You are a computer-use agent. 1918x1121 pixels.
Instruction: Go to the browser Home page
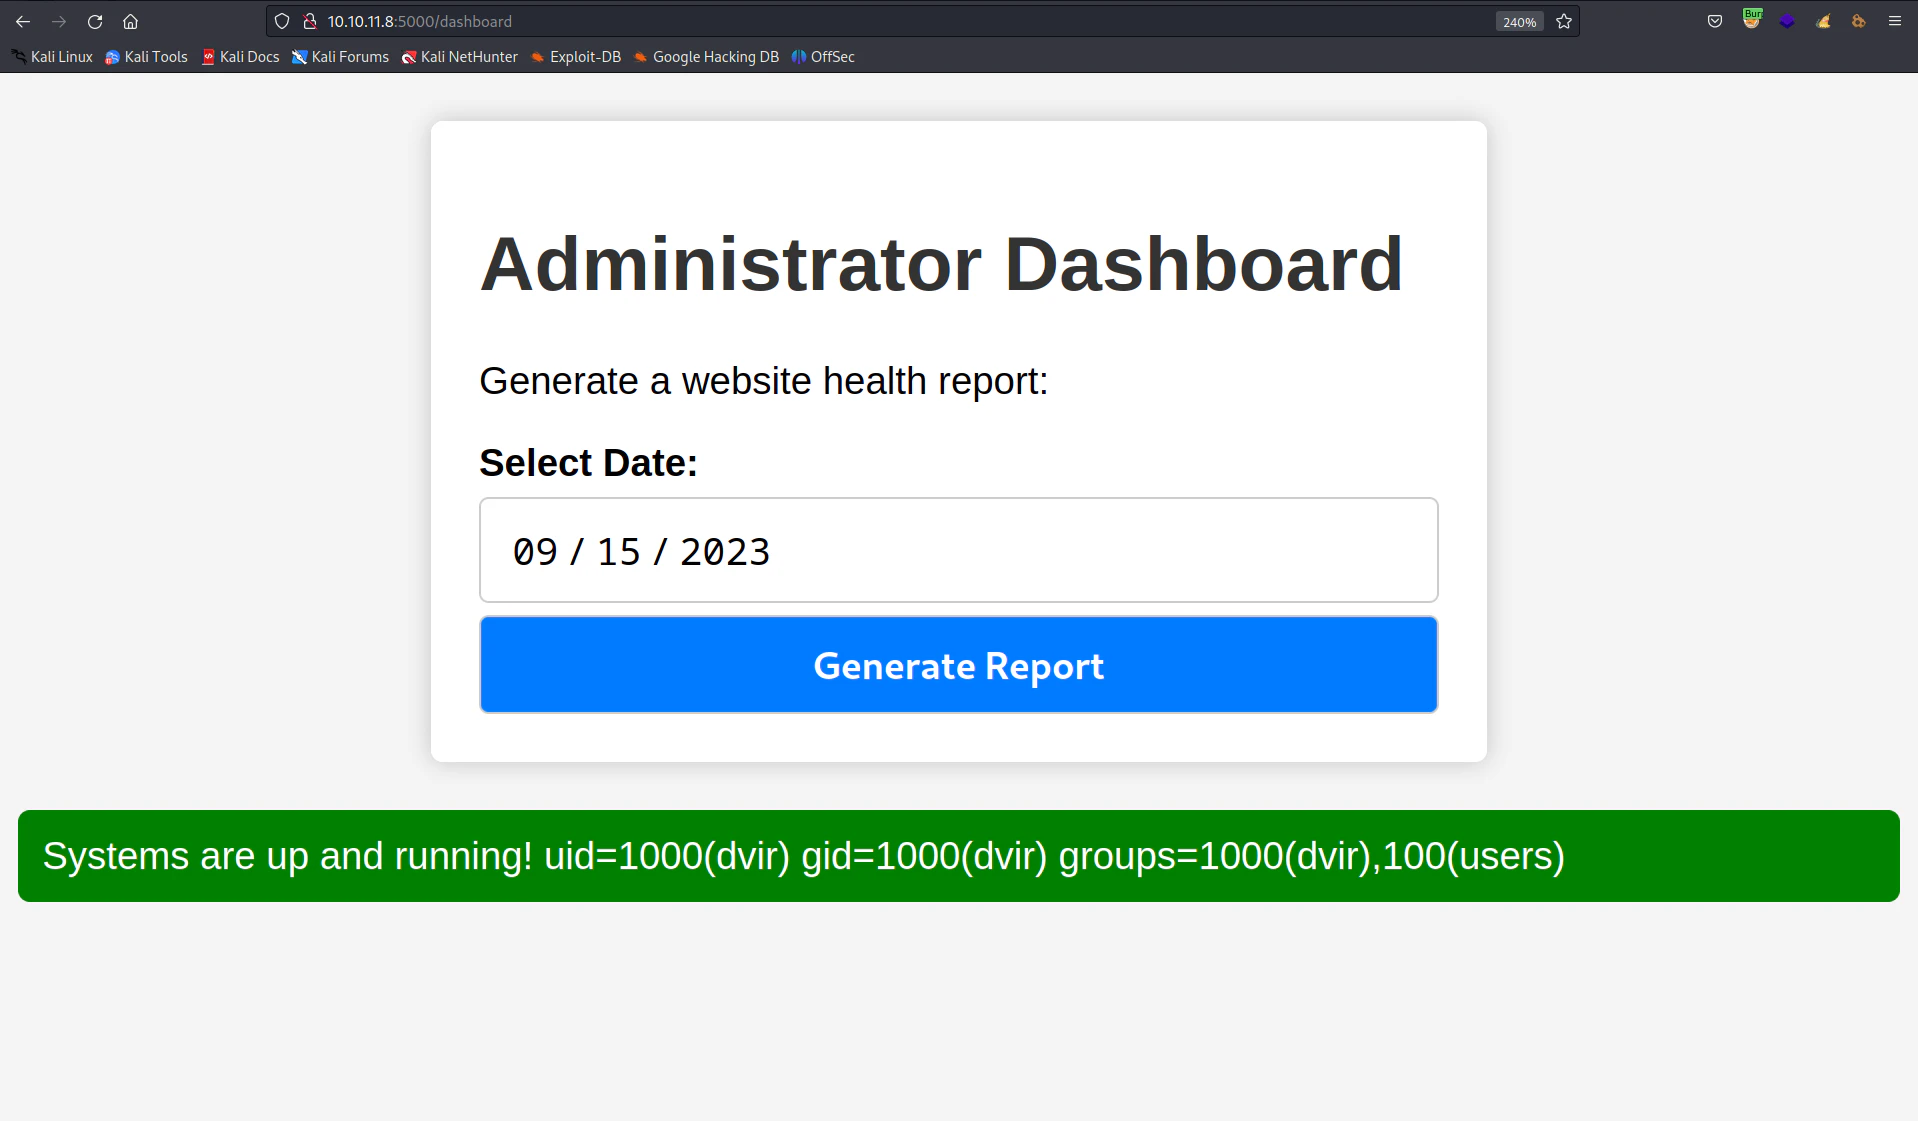[130, 21]
